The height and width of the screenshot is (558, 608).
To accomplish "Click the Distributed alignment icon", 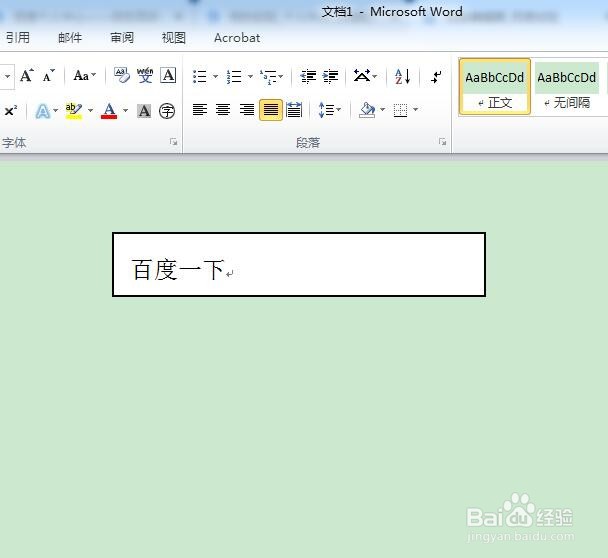I will point(294,110).
